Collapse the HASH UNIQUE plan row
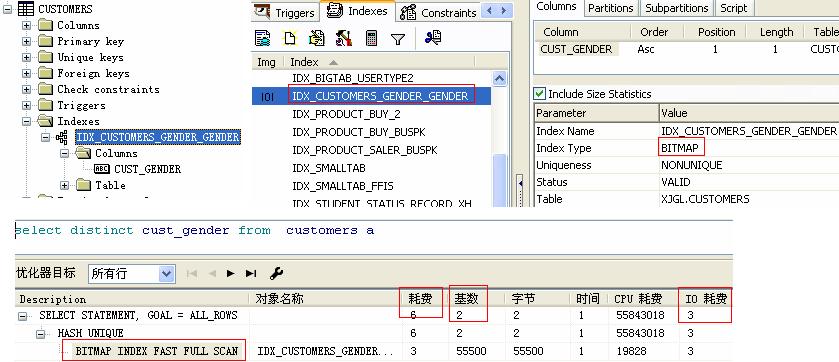Viewport: 839px width, 362px height. coord(41,334)
